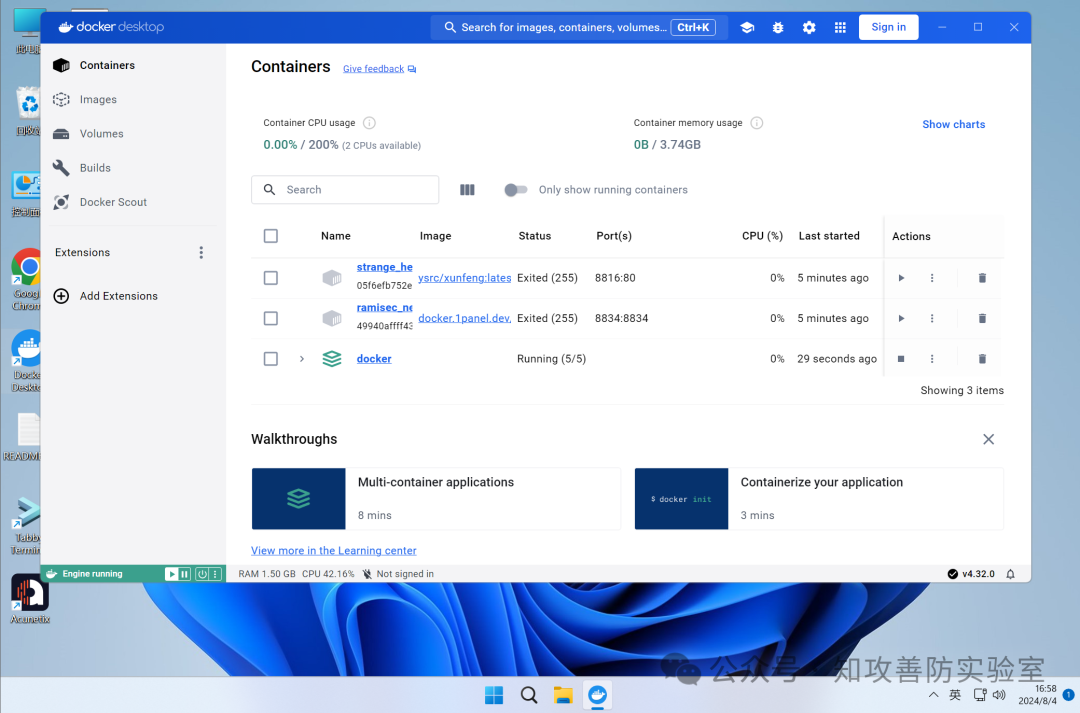1080x713 pixels.
Task: Pause the Docker engine
Action: pyautogui.click(x=184, y=574)
